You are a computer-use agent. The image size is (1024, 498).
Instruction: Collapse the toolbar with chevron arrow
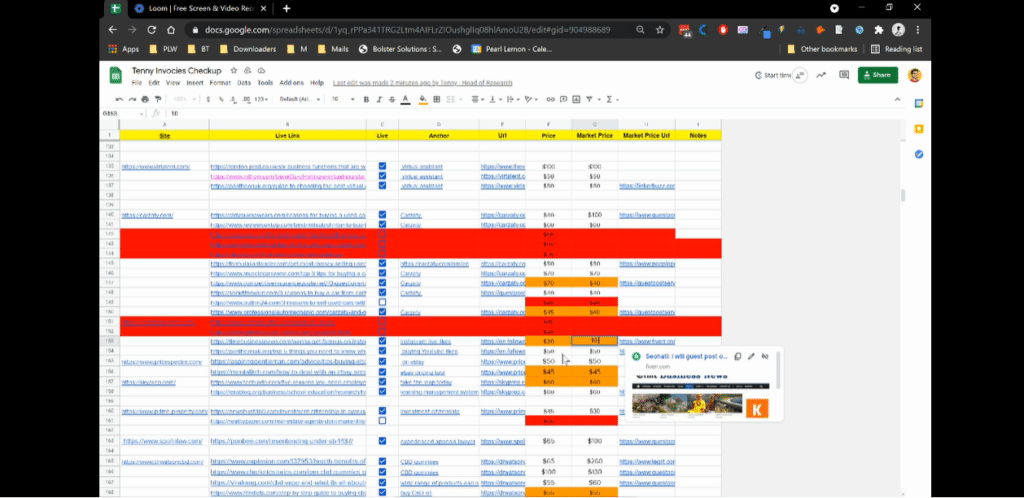[x=899, y=99]
